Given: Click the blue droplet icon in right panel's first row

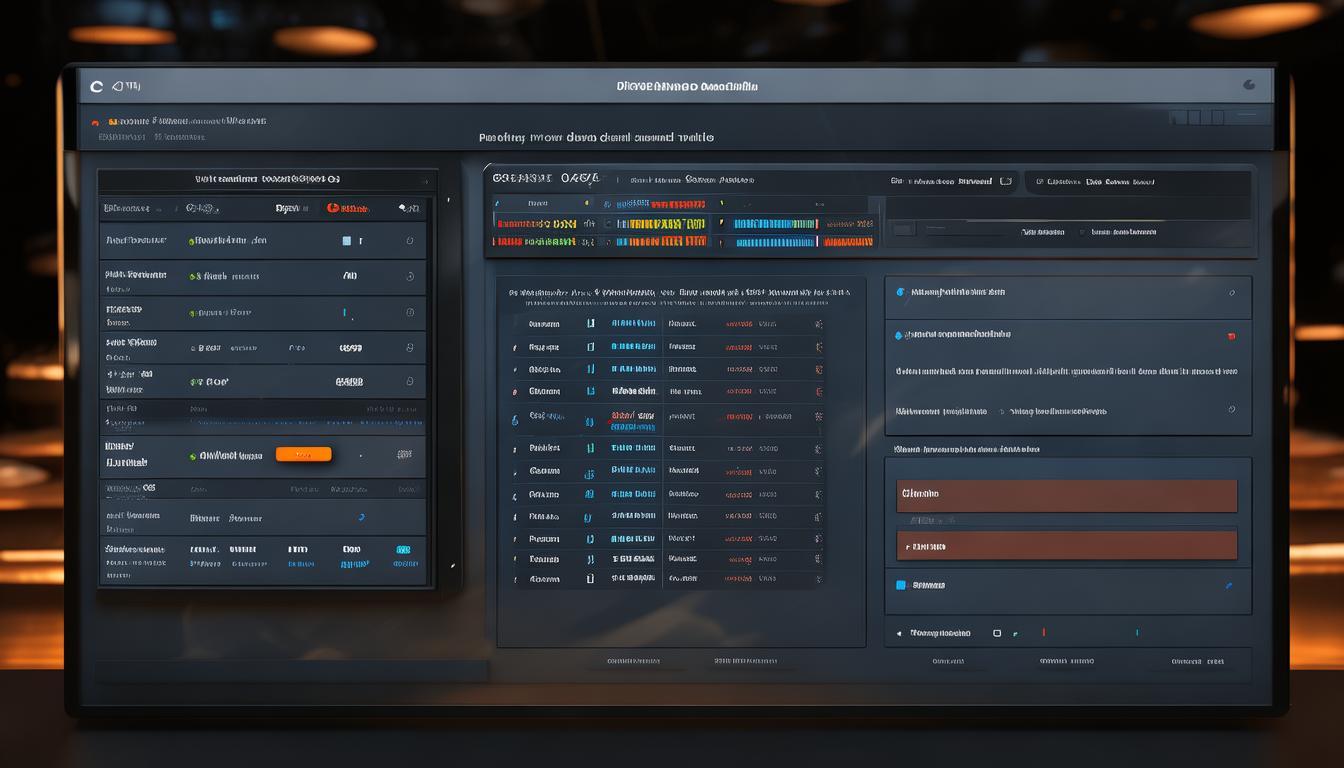Looking at the screenshot, I should click(900, 293).
